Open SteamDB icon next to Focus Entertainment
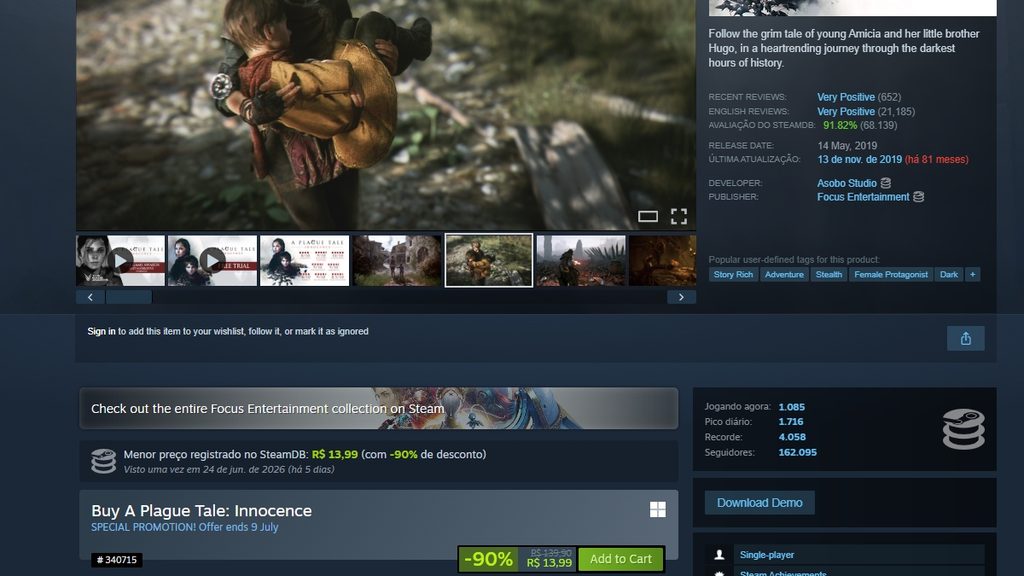The height and width of the screenshot is (576, 1024). [918, 197]
